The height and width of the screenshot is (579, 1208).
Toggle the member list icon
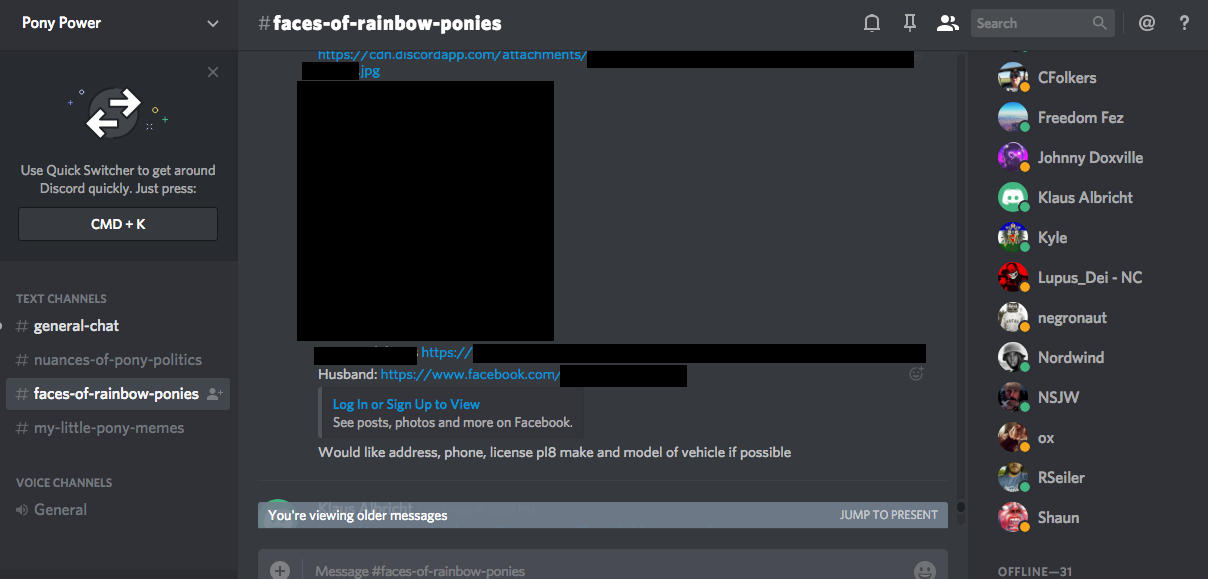pos(947,23)
